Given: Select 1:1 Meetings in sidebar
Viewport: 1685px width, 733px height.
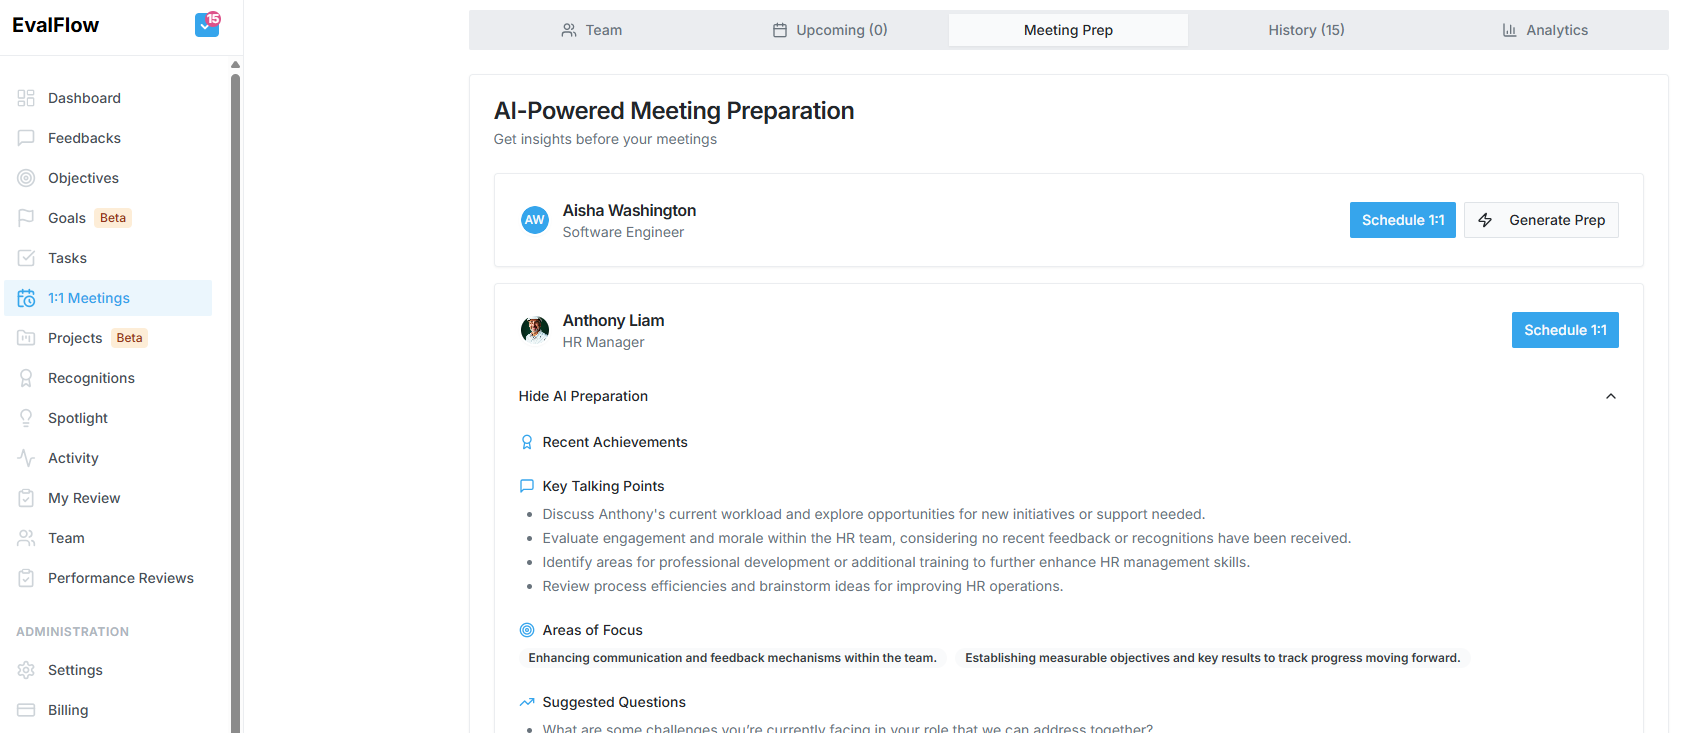Looking at the screenshot, I should tap(108, 298).
